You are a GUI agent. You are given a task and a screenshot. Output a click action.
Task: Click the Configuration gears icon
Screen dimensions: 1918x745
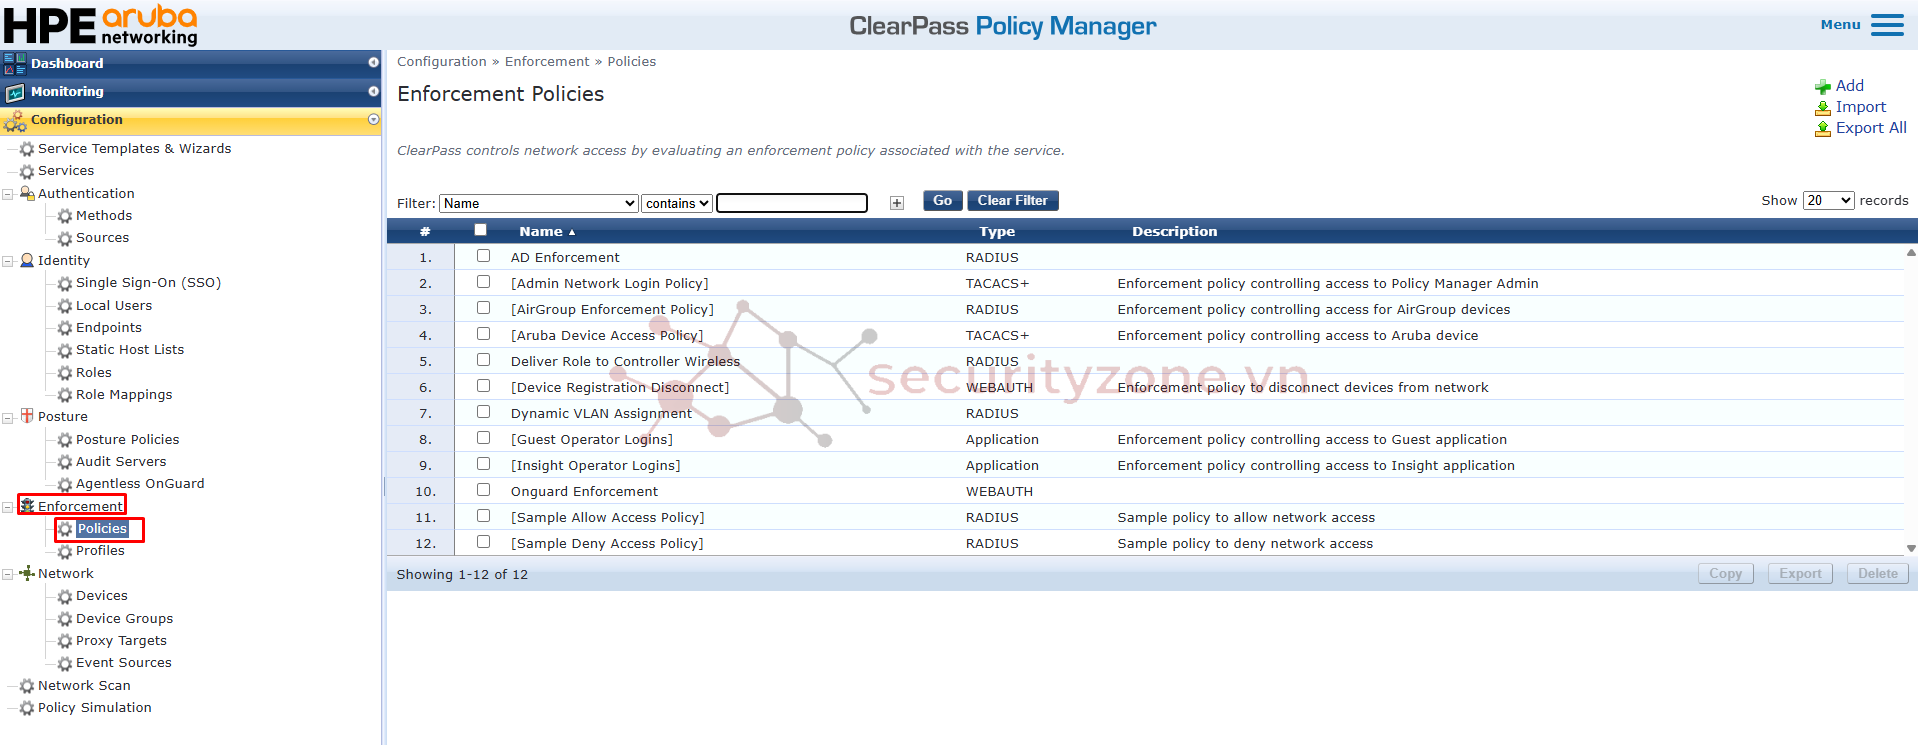click(15, 121)
